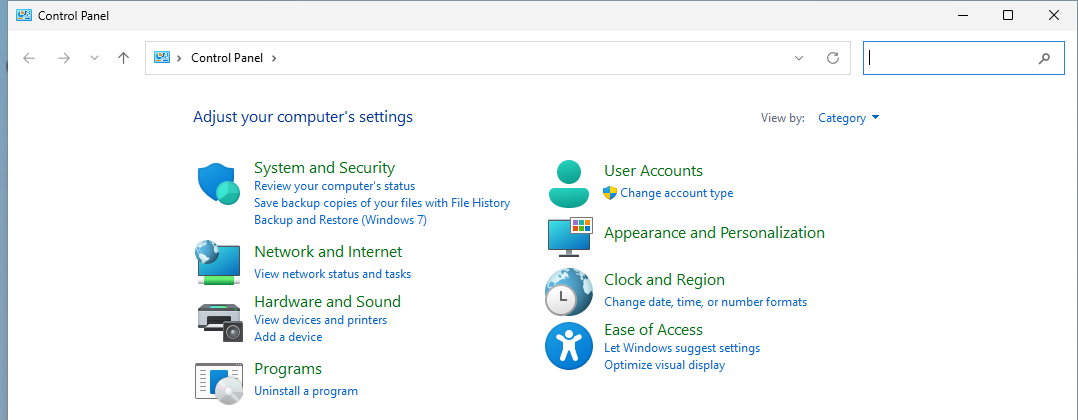Go forward using the right arrow
The image size is (1078, 420).
click(64, 58)
